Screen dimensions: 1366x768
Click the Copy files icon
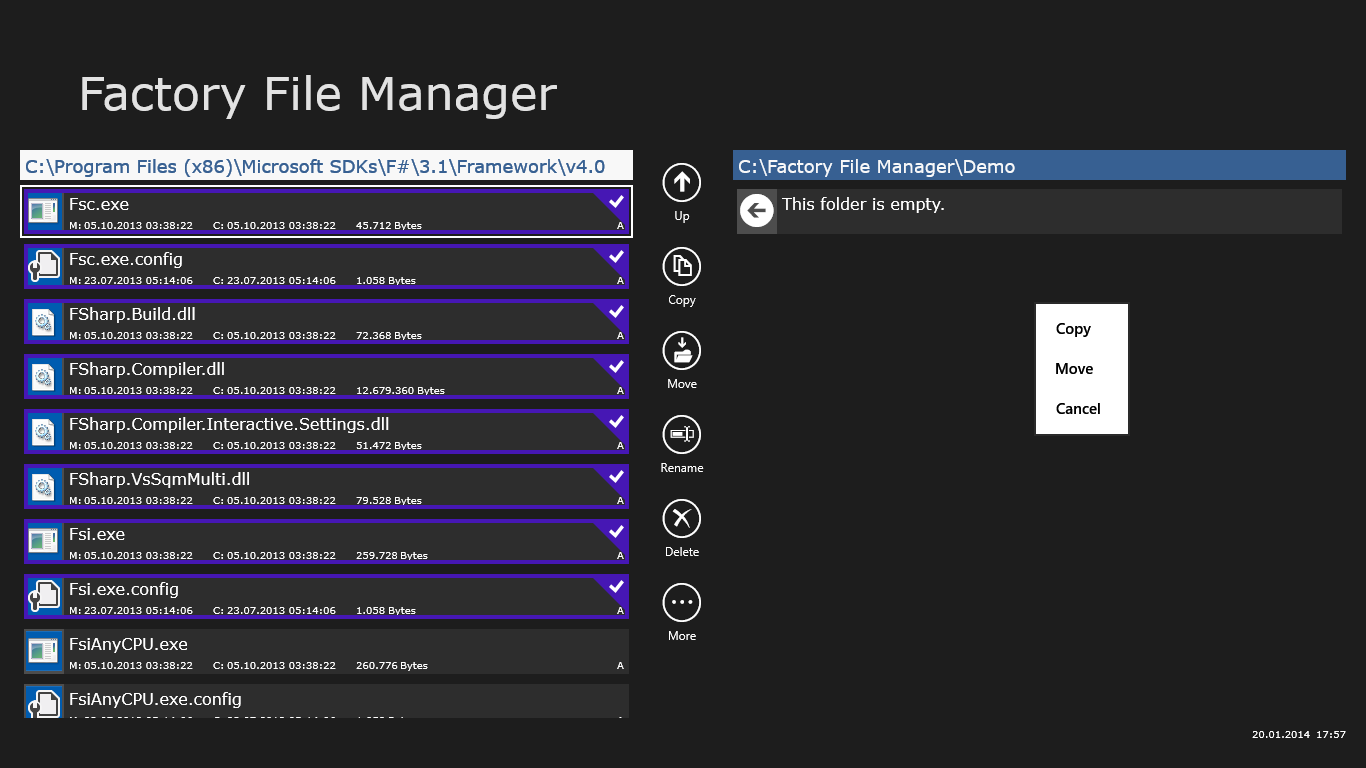tap(682, 266)
